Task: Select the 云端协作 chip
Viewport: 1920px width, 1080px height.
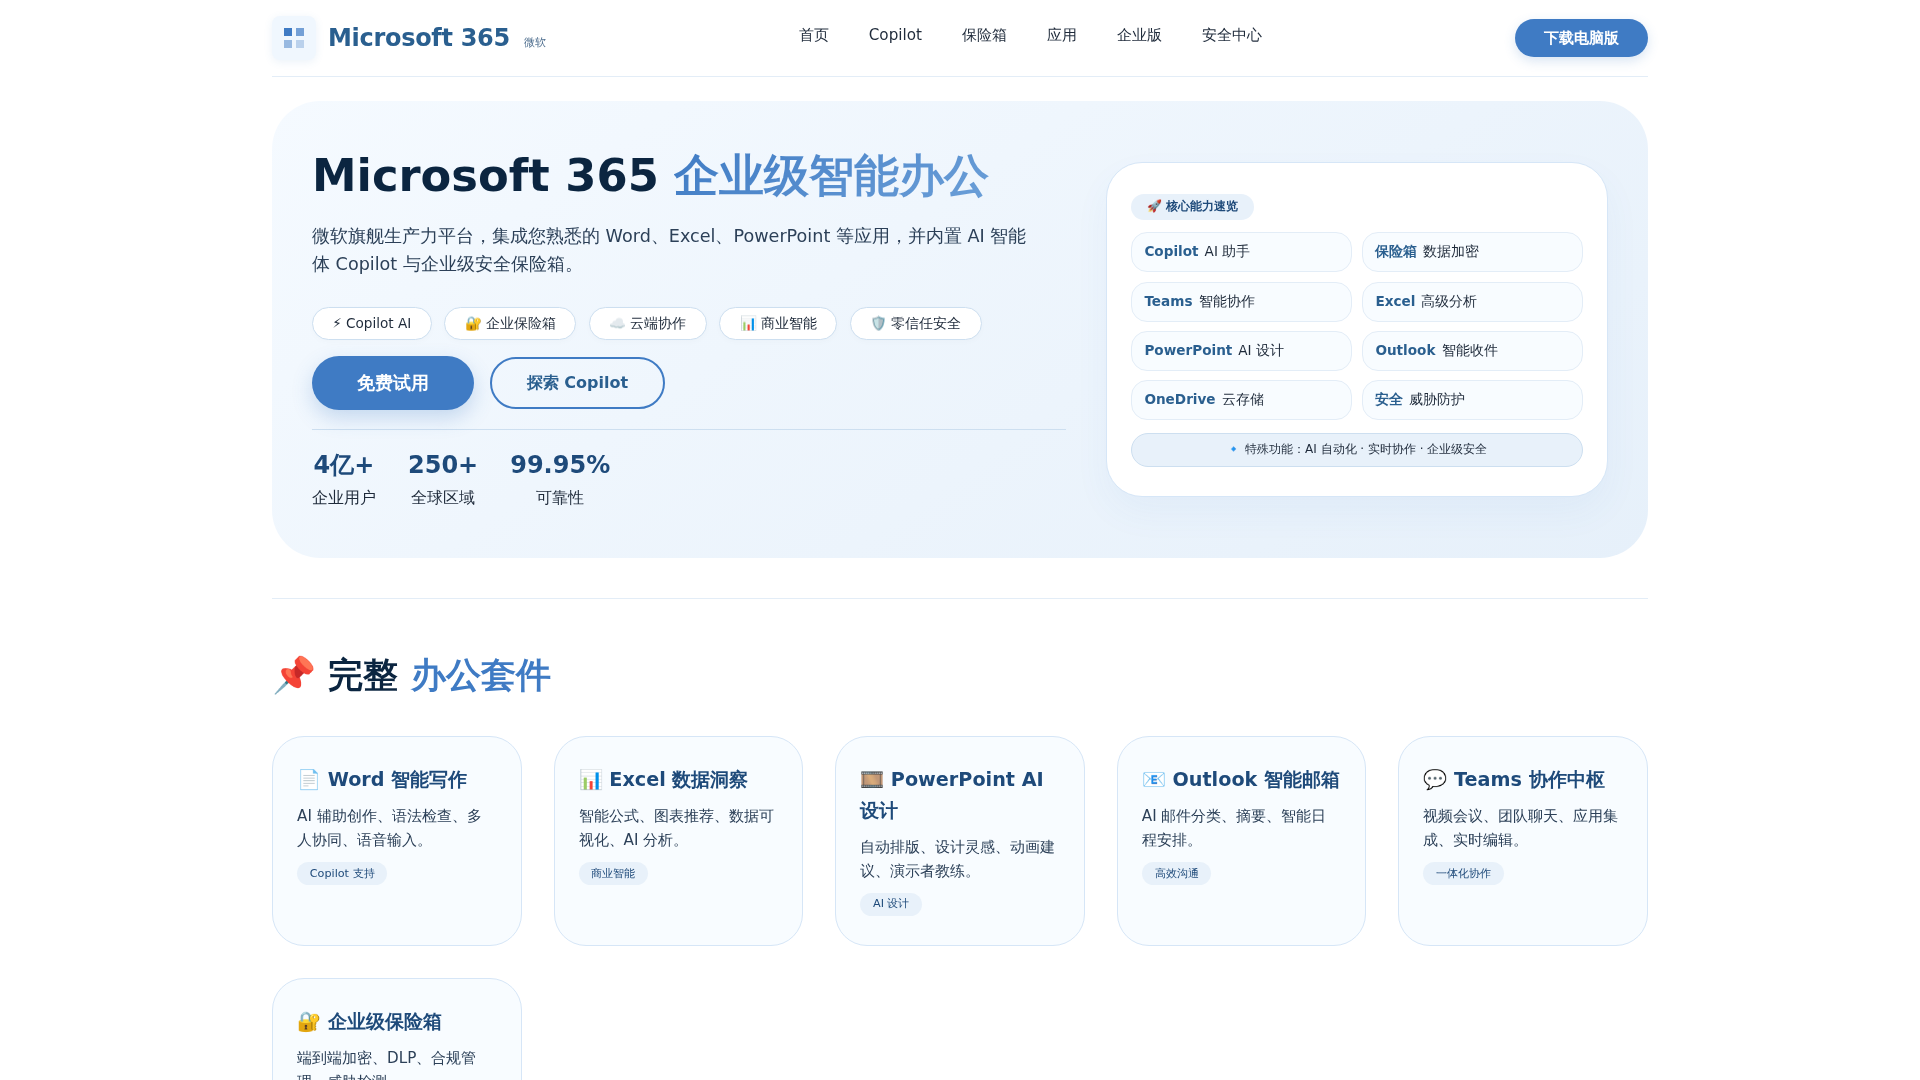Action: 648,324
